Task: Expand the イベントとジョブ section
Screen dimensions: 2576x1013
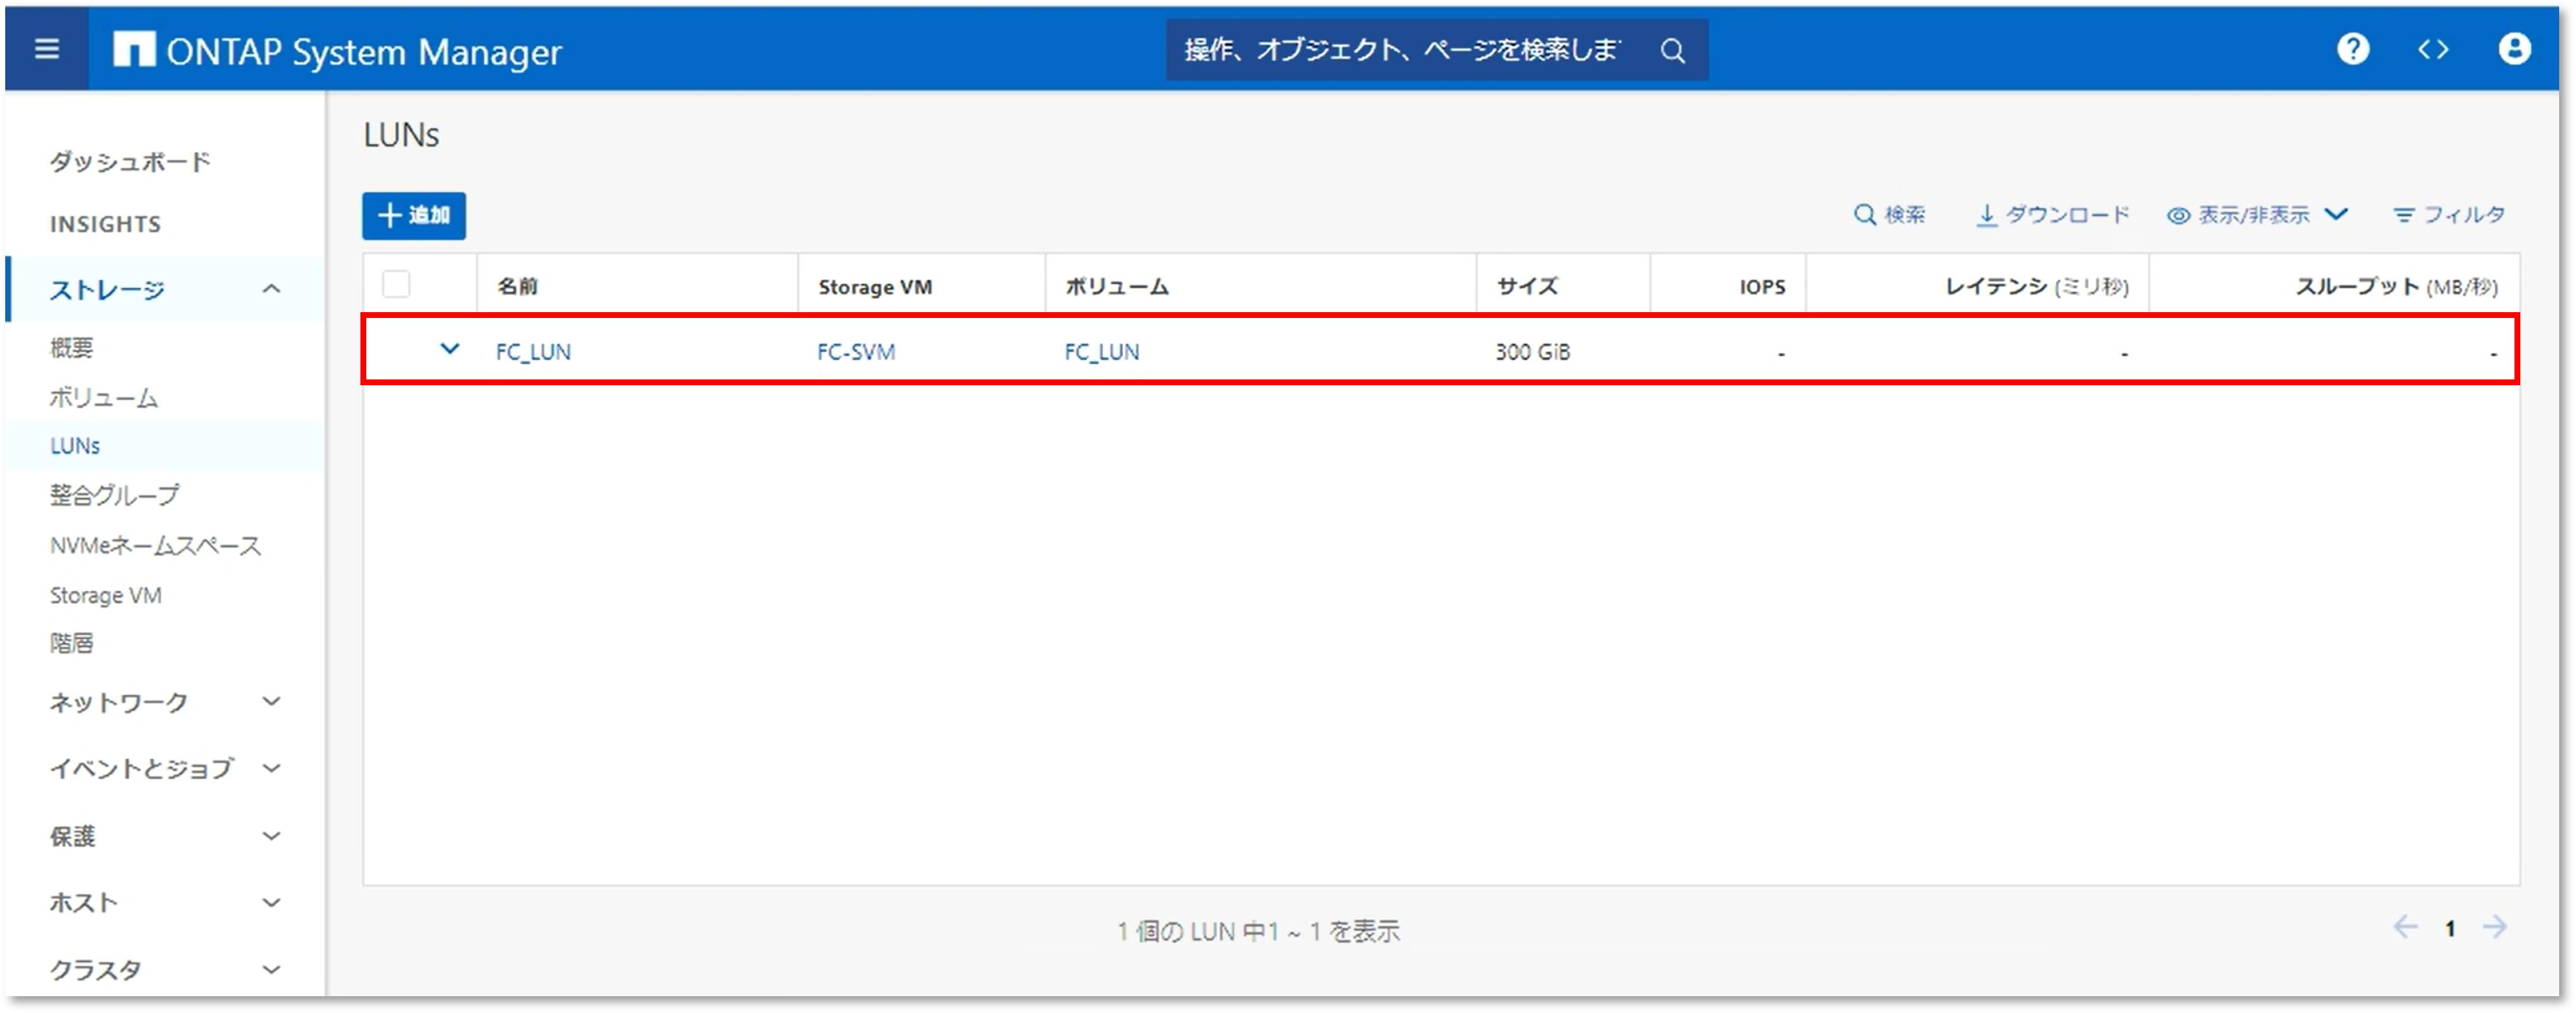Action: (165, 768)
